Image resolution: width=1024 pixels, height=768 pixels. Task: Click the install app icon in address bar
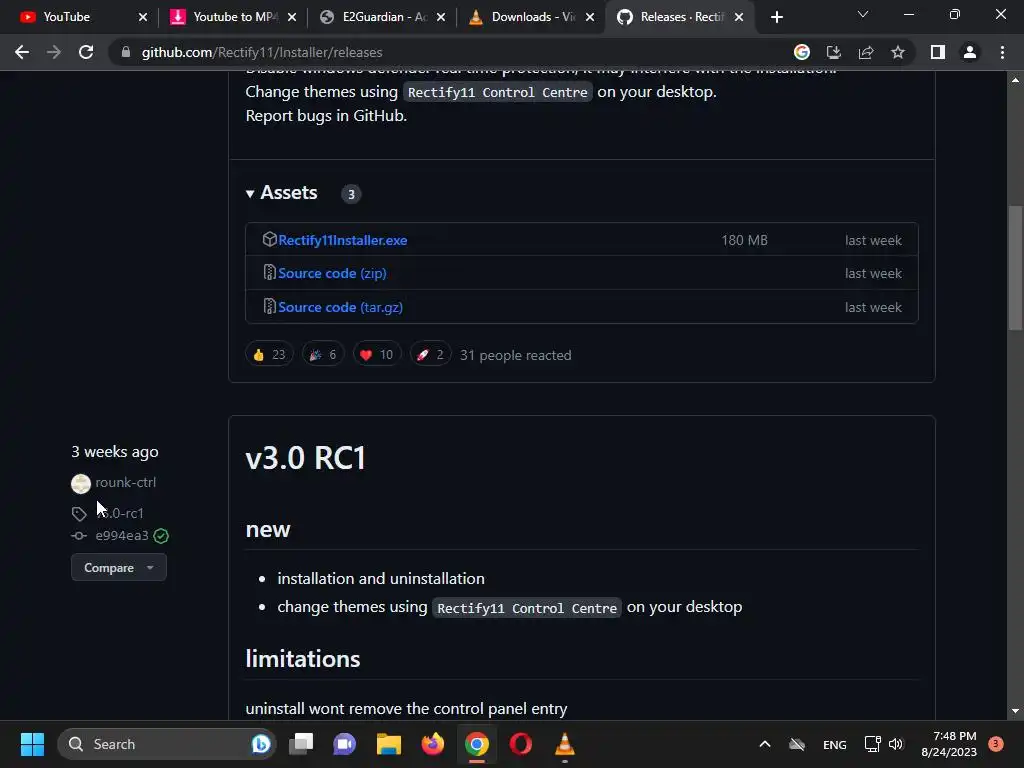pyautogui.click(x=834, y=52)
